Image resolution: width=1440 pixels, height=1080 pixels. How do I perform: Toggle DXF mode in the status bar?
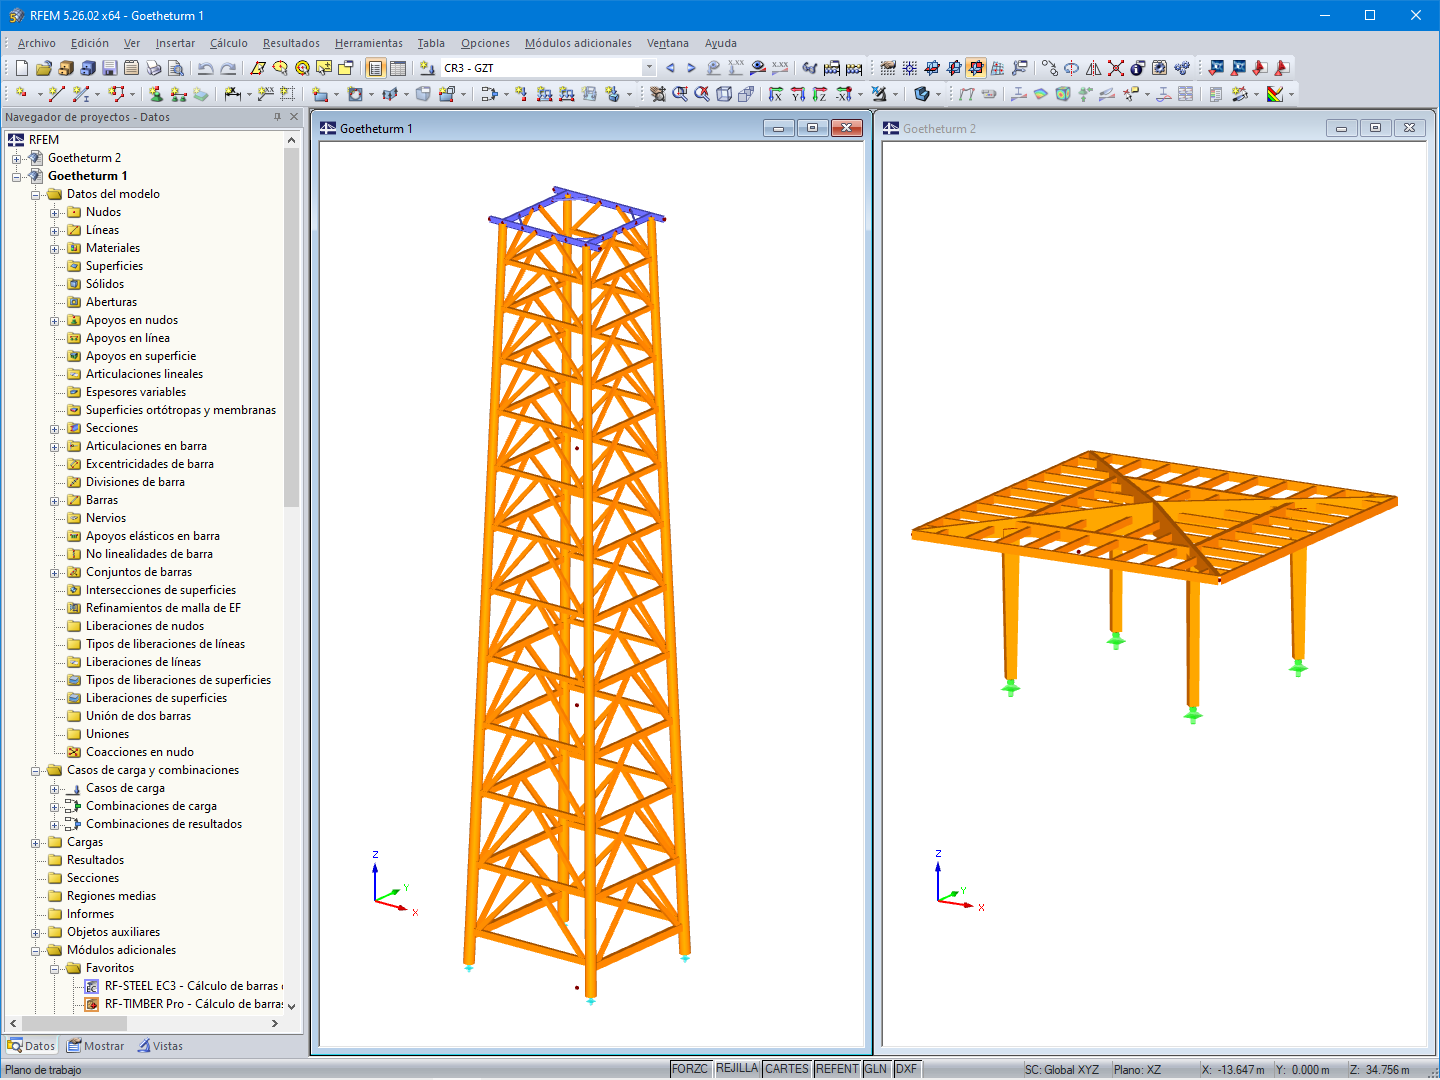906,1068
